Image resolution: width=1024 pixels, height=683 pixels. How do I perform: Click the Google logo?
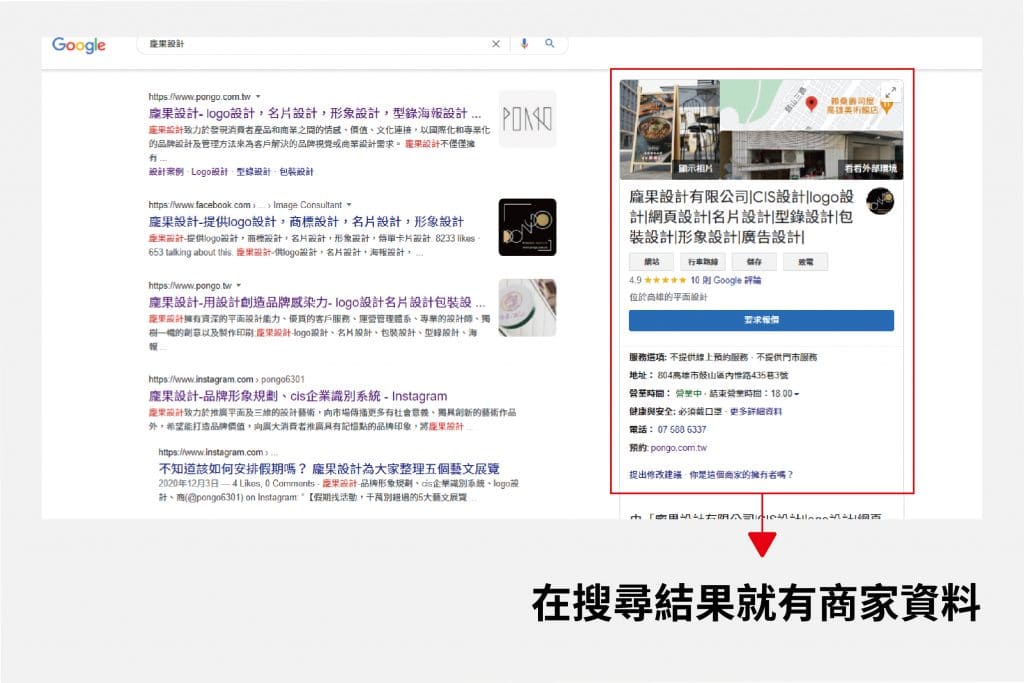pyautogui.click(x=78, y=45)
